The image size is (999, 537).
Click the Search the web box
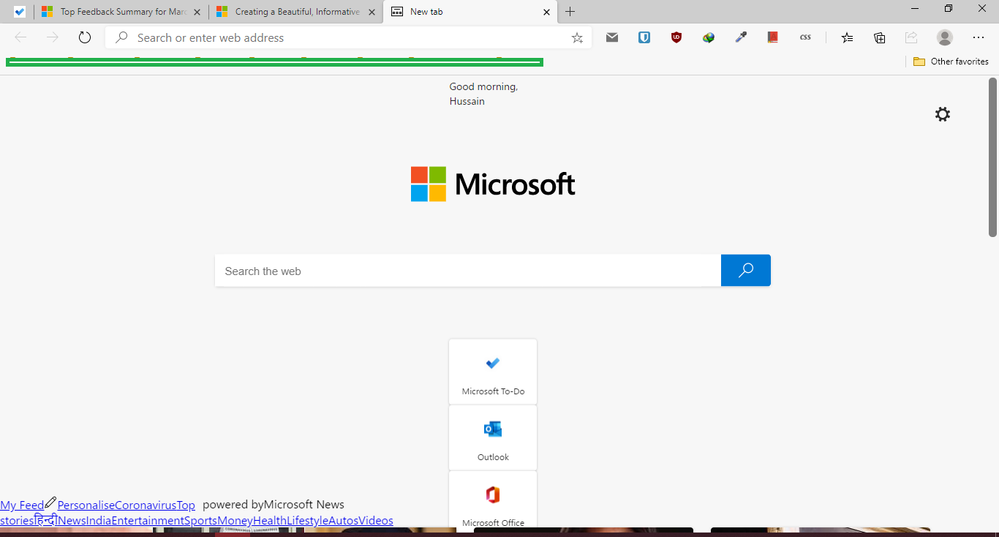click(x=468, y=271)
